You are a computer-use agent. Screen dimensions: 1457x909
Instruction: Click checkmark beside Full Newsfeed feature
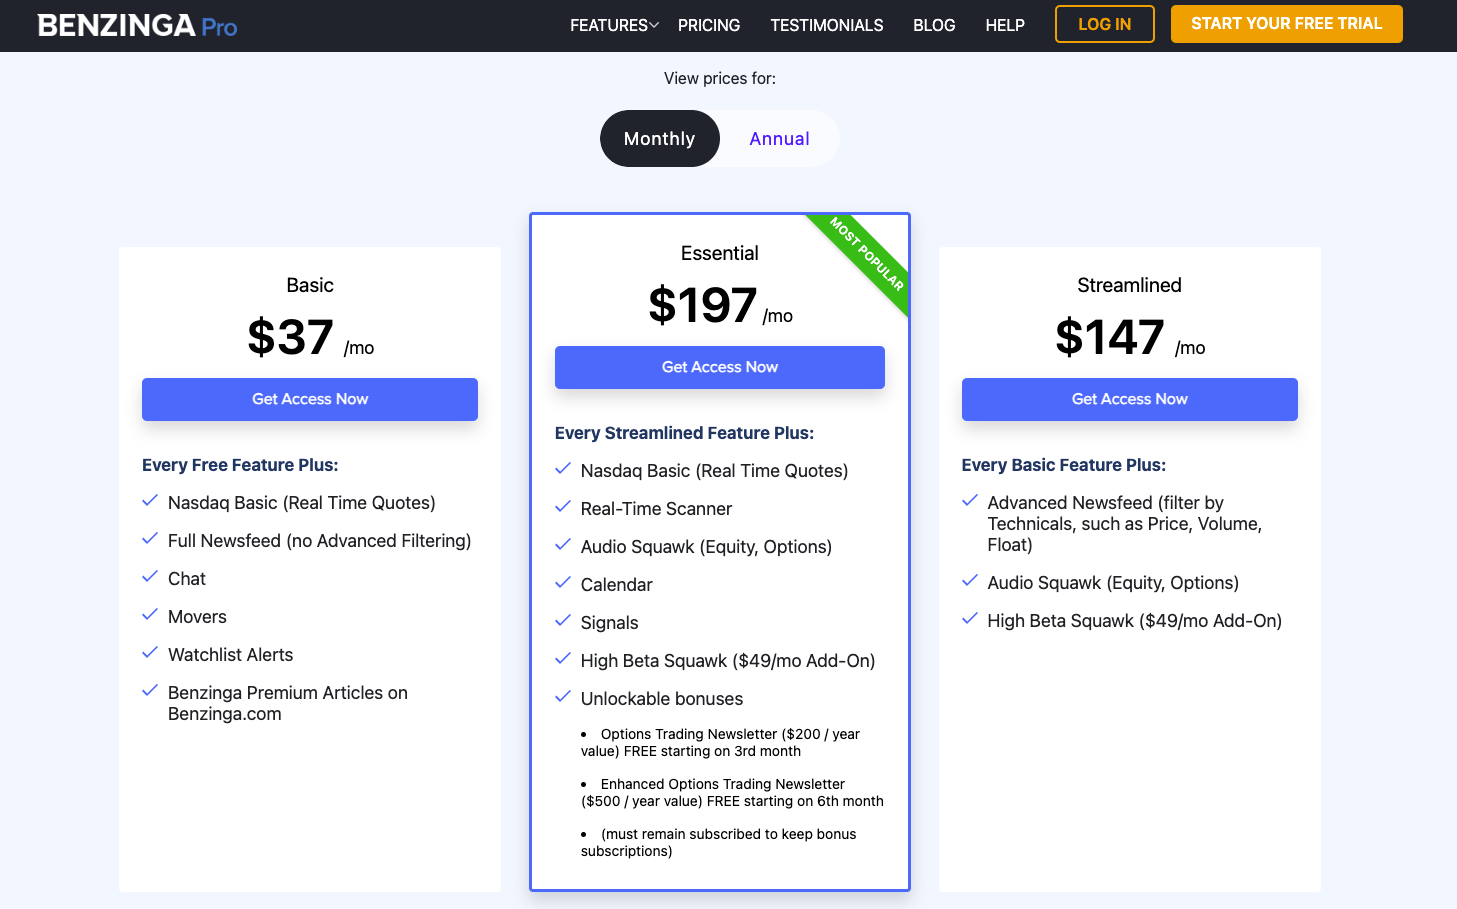coord(150,539)
